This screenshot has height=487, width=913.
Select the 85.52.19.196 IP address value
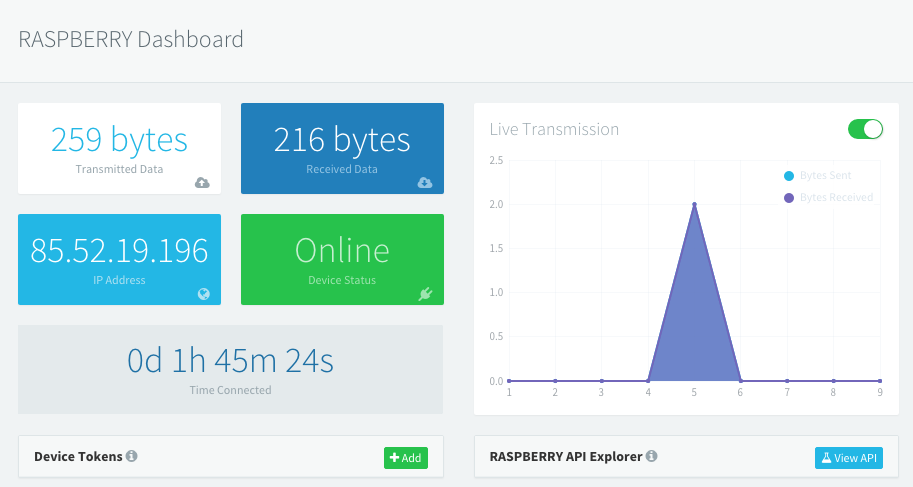click(119, 250)
